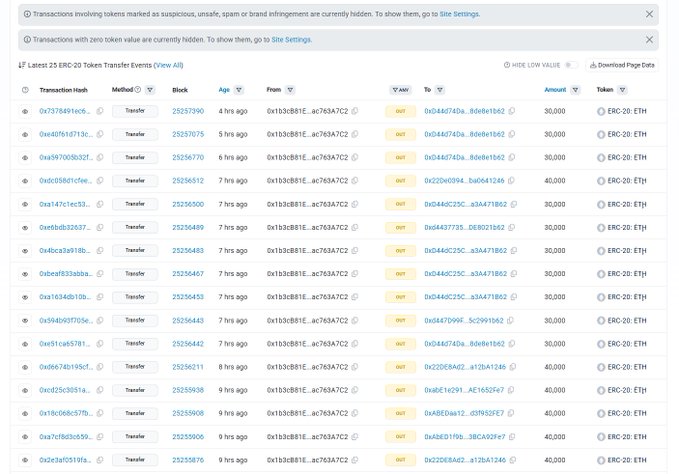679x474 pixels.
Task: Open the Token column filter
Action: (622, 90)
